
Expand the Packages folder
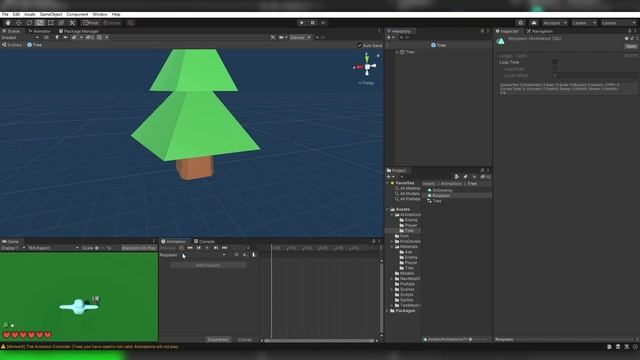pyautogui.click(x=388, y=311)
